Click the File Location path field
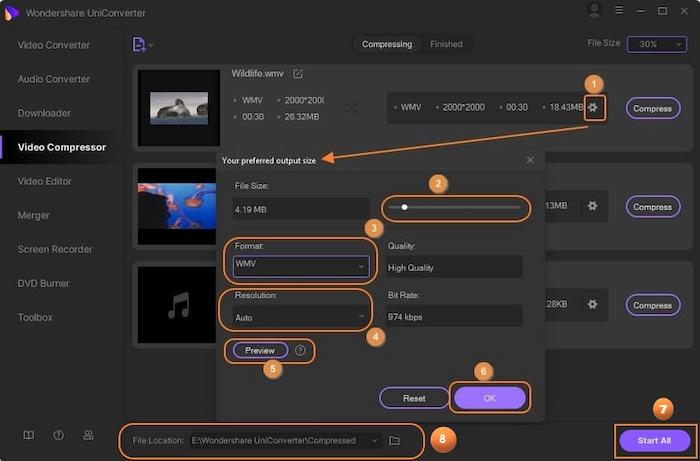This screenshot has width=700, height=461. [x=286, y=440]
